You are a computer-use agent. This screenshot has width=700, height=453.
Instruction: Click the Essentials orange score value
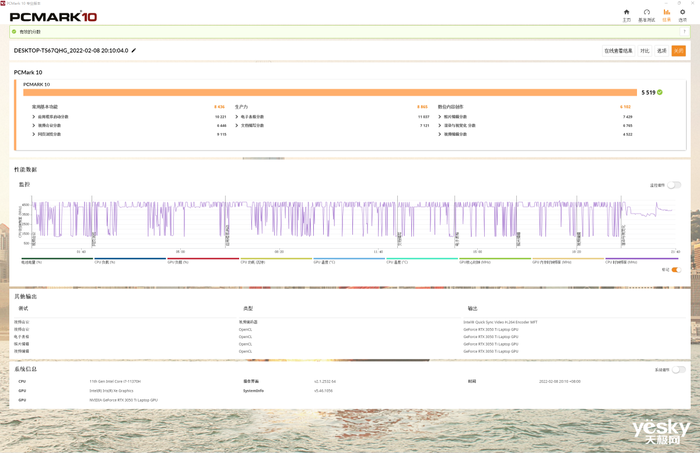pyautogui.click(x=219, y=107)
